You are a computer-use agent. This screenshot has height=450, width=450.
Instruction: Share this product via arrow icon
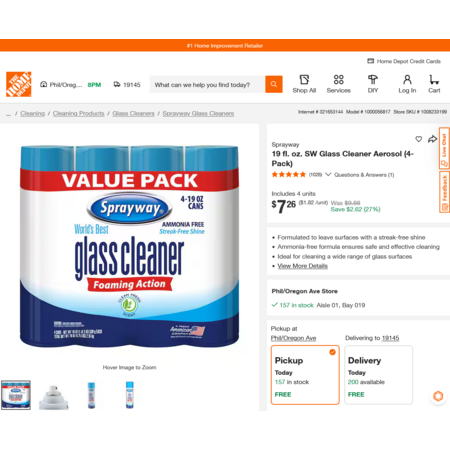(x=432, y=139)
